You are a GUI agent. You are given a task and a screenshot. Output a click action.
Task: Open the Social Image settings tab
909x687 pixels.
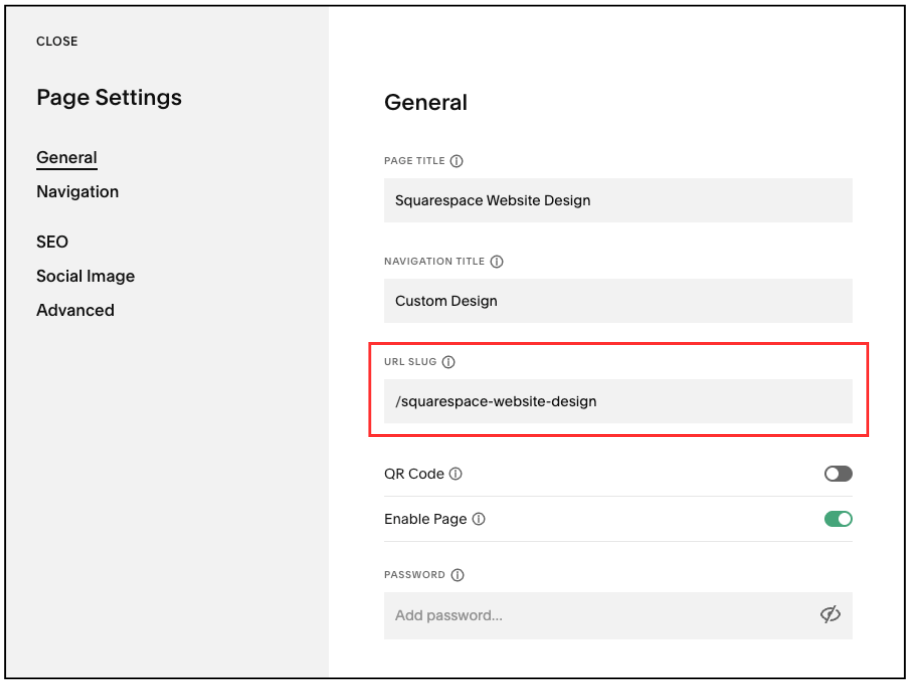pyautogui.click(x=85, y=276)
